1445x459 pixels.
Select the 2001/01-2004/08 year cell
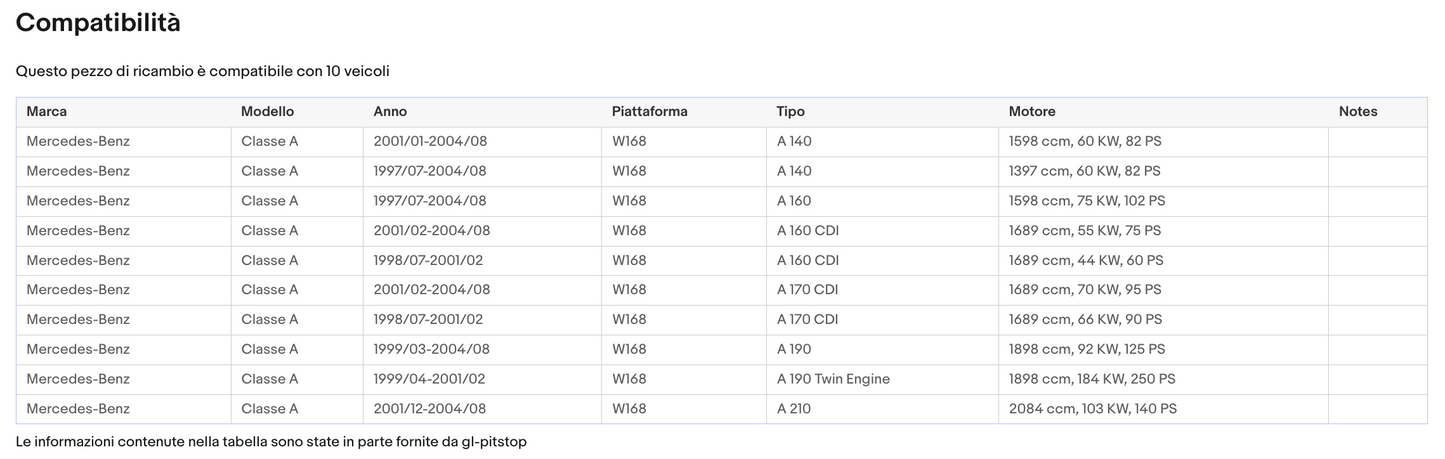430,142
